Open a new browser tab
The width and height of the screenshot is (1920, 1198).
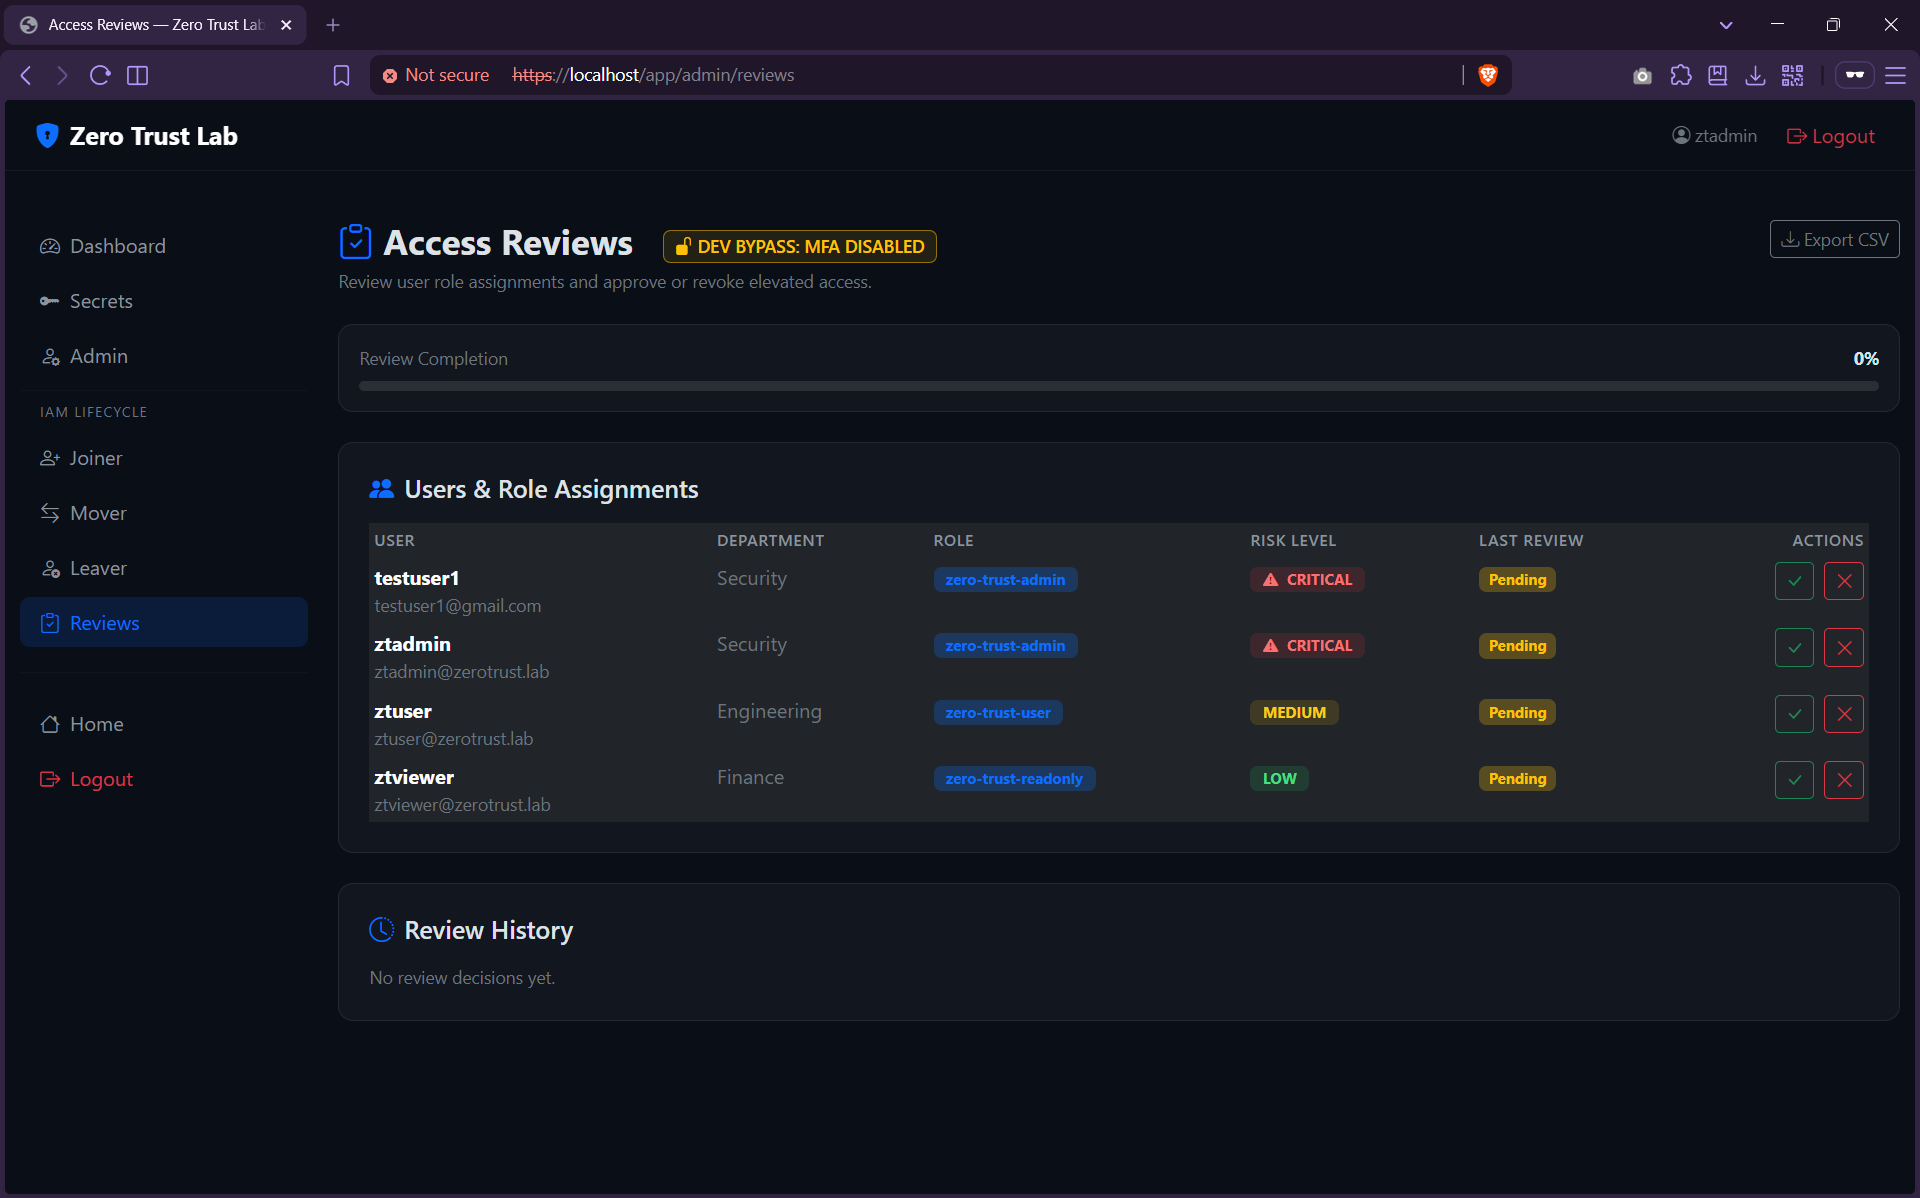pyautogui.click(x=333, y=25)
